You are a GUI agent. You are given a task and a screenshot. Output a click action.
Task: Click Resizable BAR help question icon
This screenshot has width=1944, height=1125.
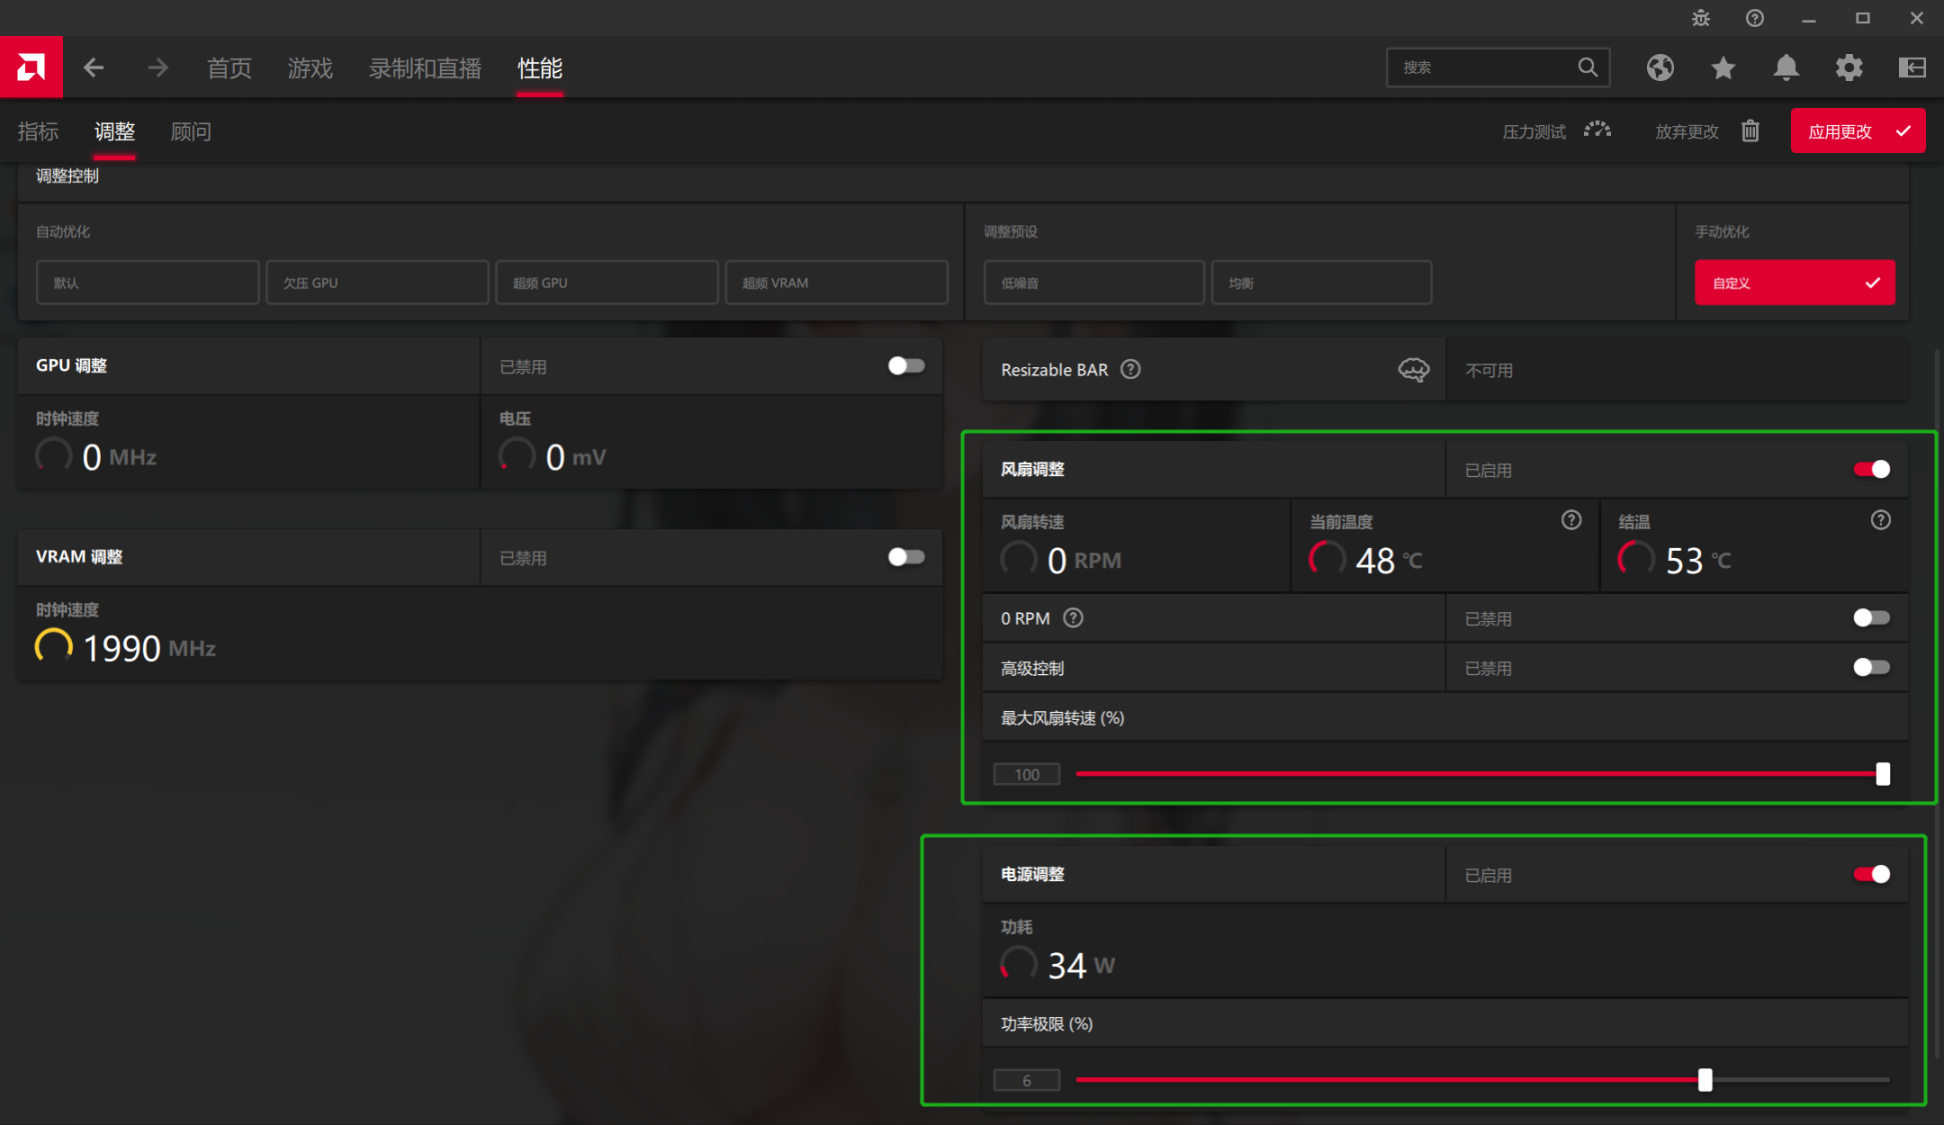[1130, 369]
